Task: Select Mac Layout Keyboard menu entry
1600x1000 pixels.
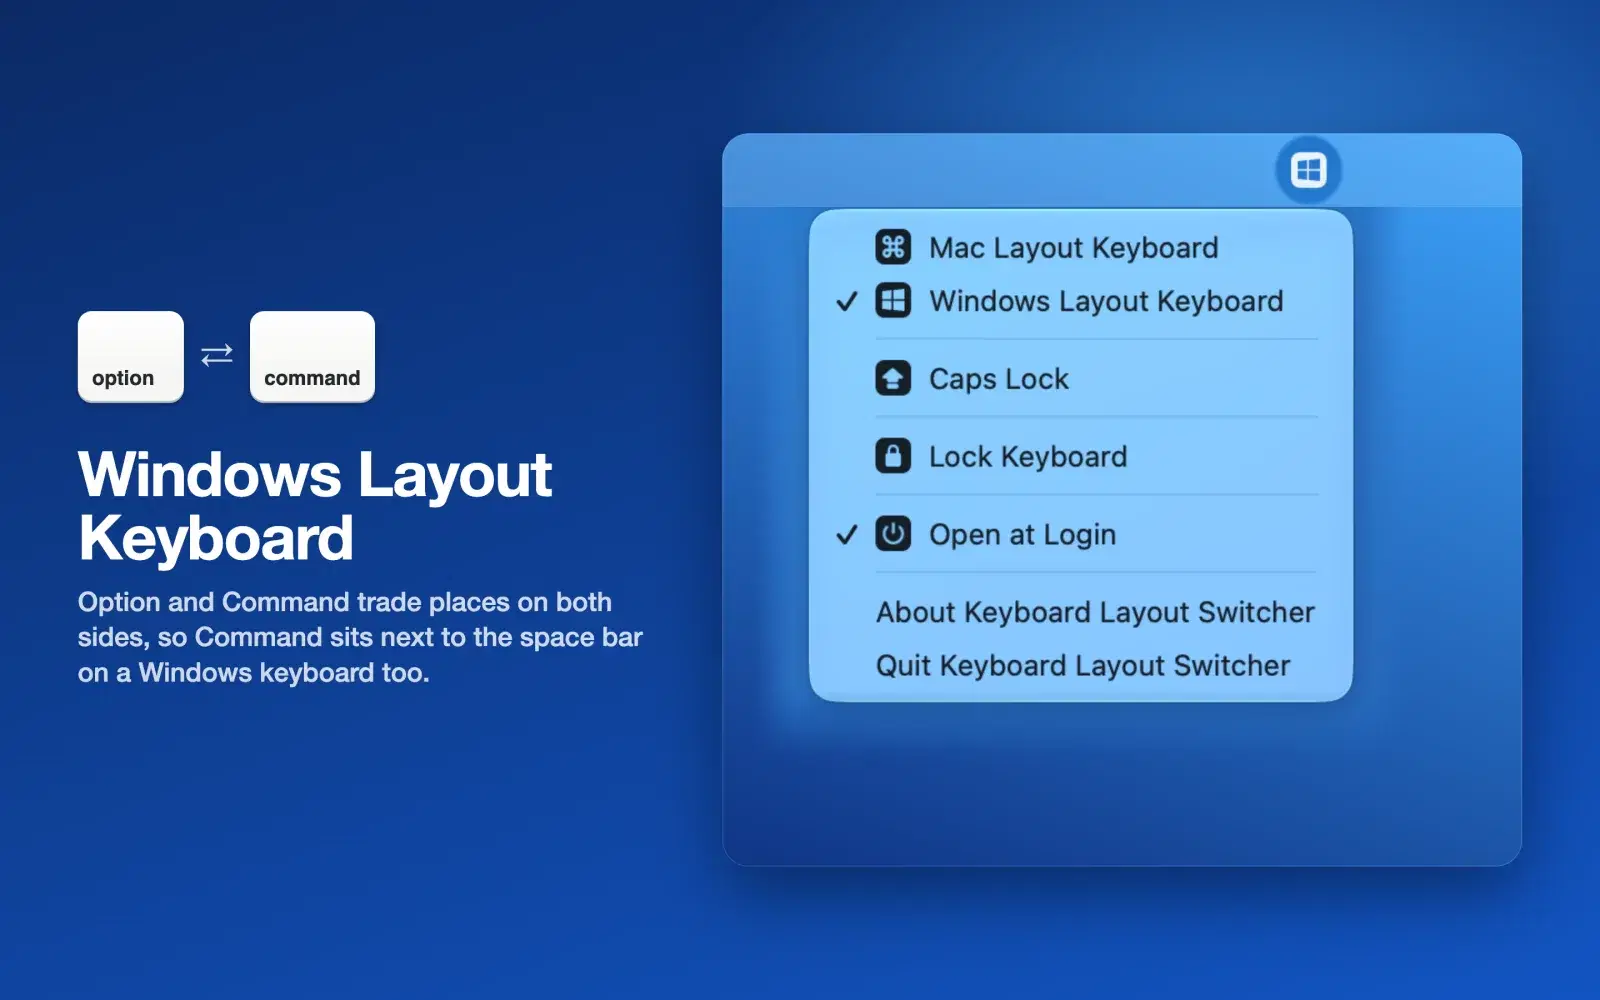Action: pos(1081,247)
